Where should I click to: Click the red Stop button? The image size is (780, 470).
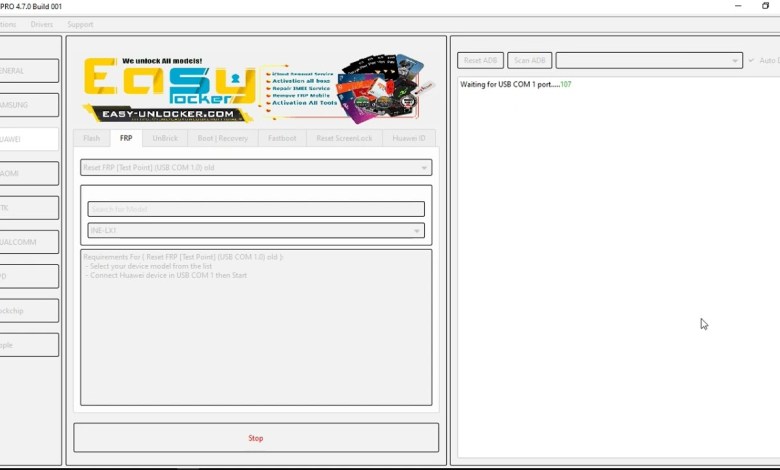pyautogui.click(x=256, y=438)
